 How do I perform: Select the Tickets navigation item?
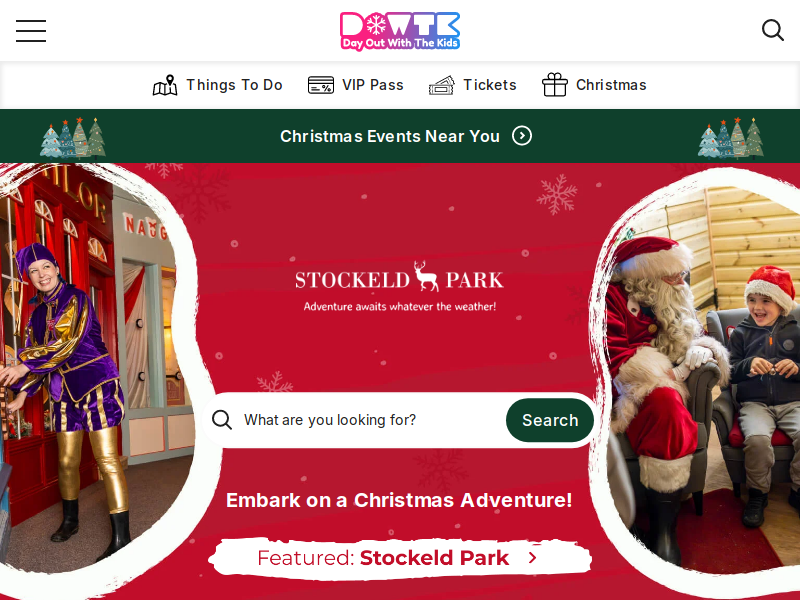472,85
